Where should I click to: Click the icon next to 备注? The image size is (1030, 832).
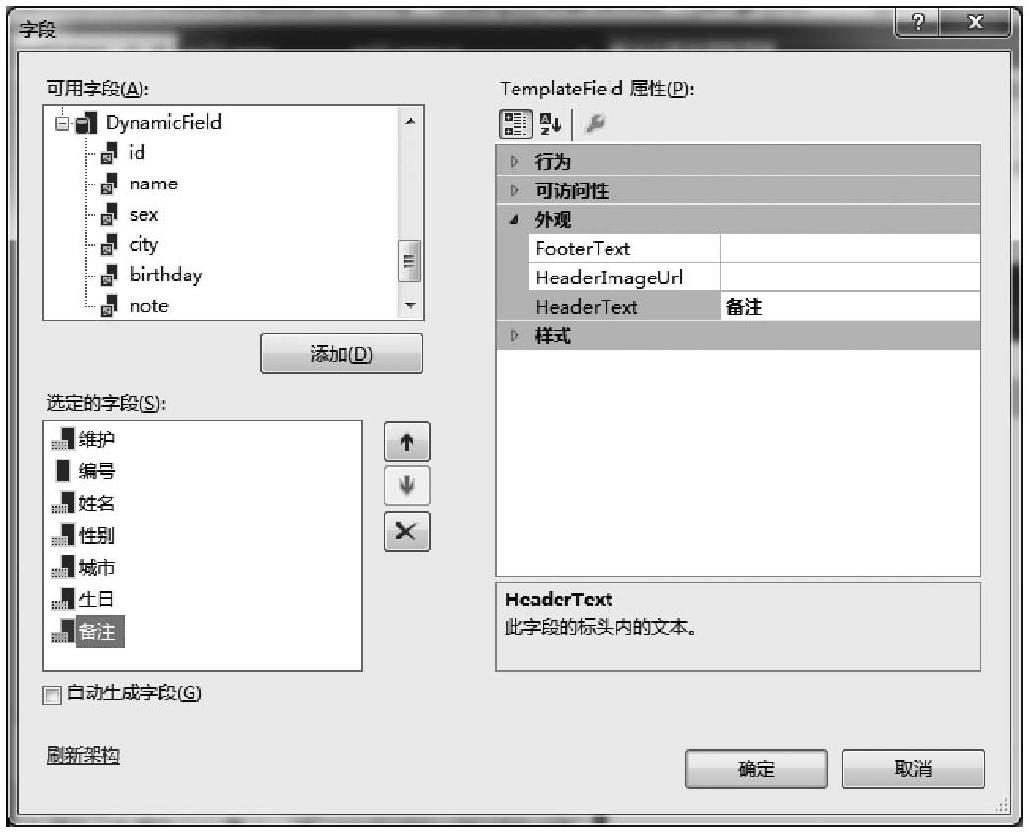(63, 631)
